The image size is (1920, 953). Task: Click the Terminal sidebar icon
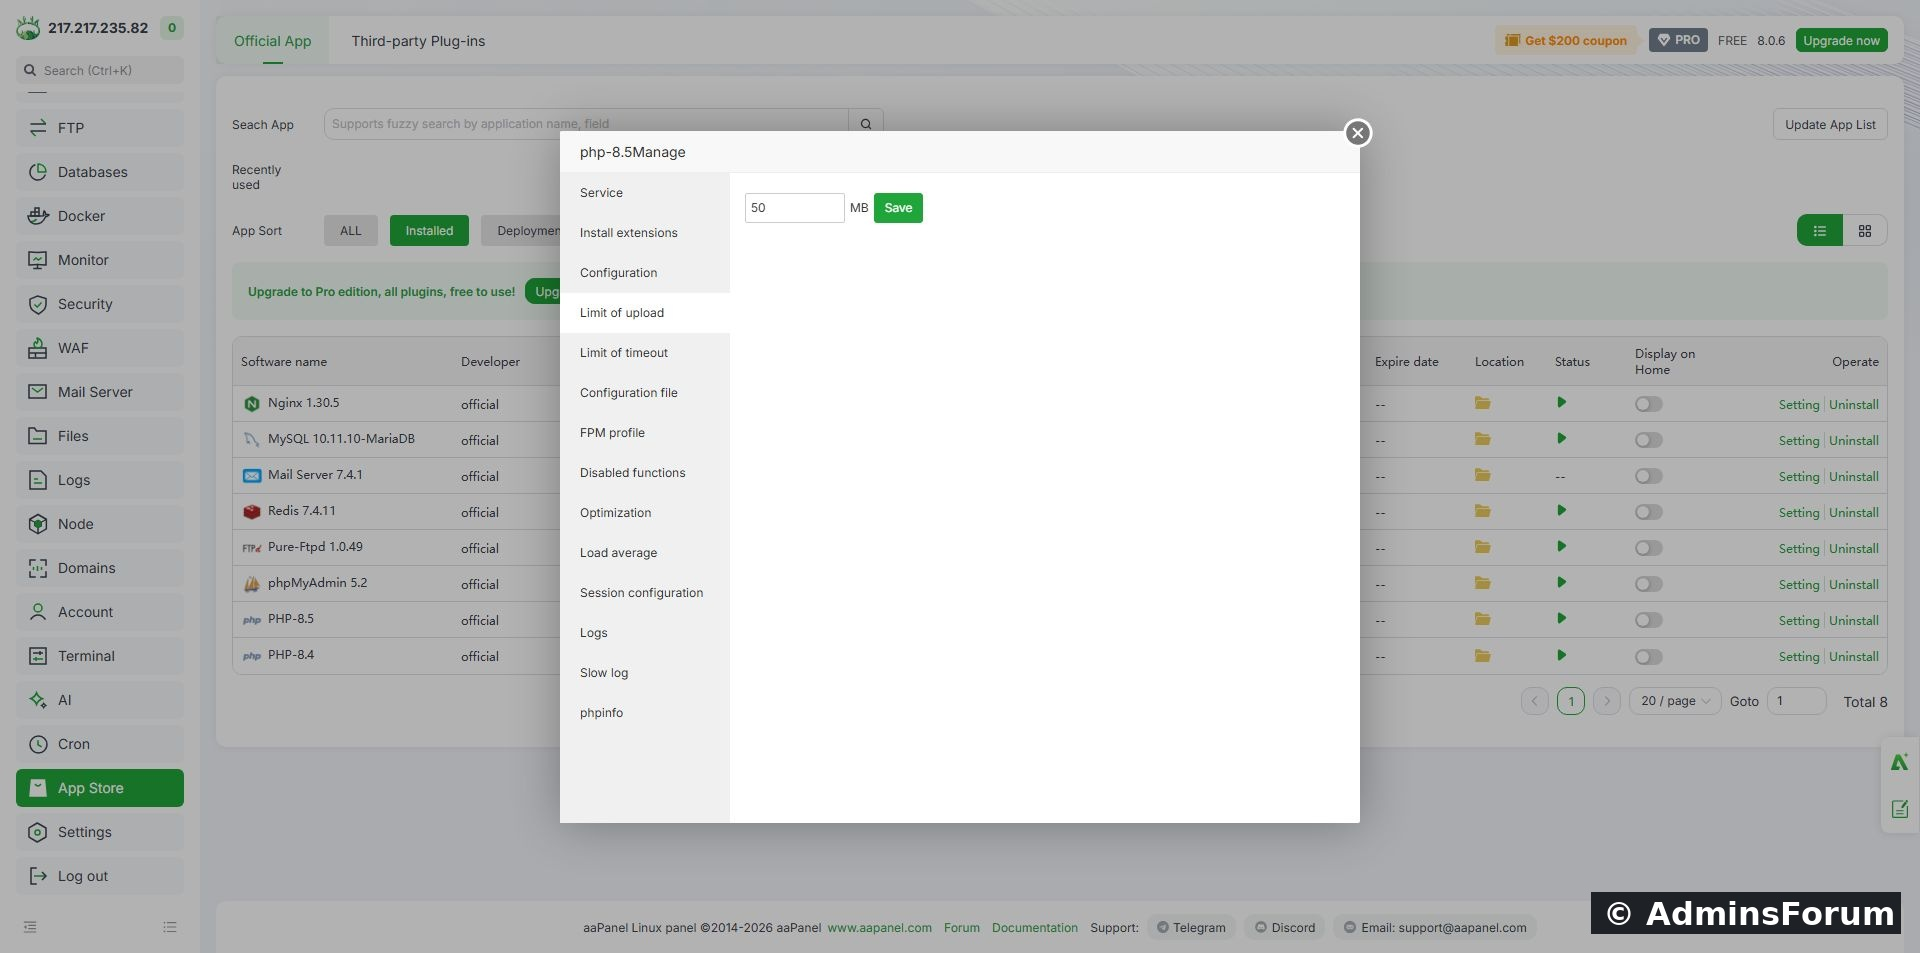coord(38,656)
